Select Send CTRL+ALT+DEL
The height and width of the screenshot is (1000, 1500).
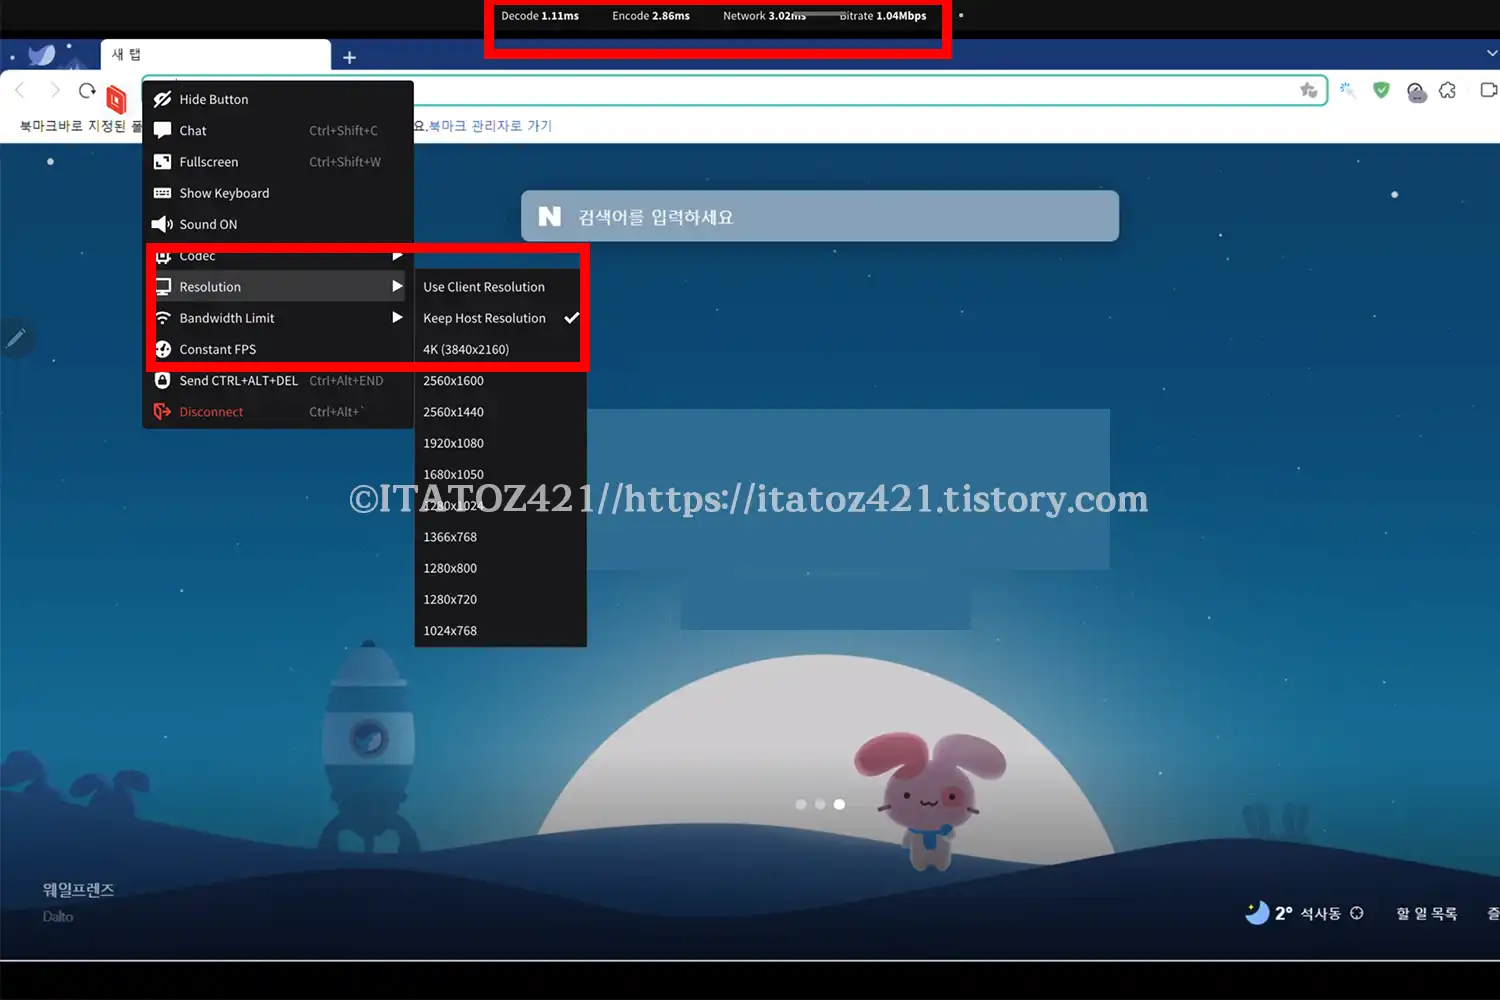point(278,381)
